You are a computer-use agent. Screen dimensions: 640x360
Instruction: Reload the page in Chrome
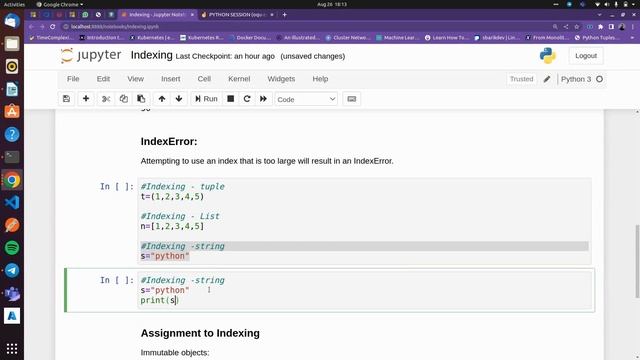[x=53, y=27]
